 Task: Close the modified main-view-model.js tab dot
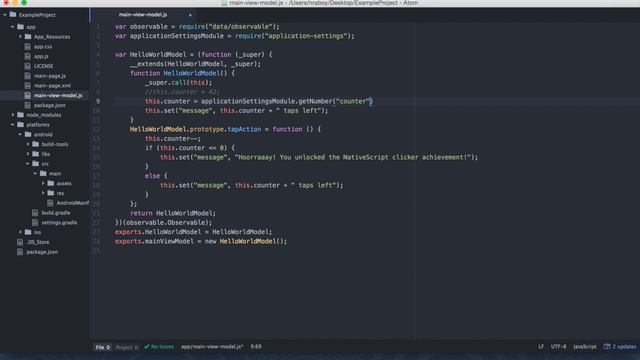pos(190,15)
